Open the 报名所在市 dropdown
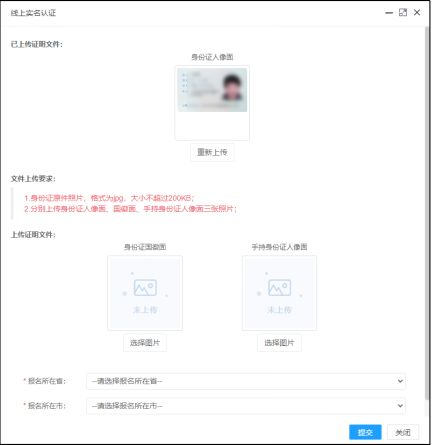Screen dimensions: 432x445 pos(246,406)
